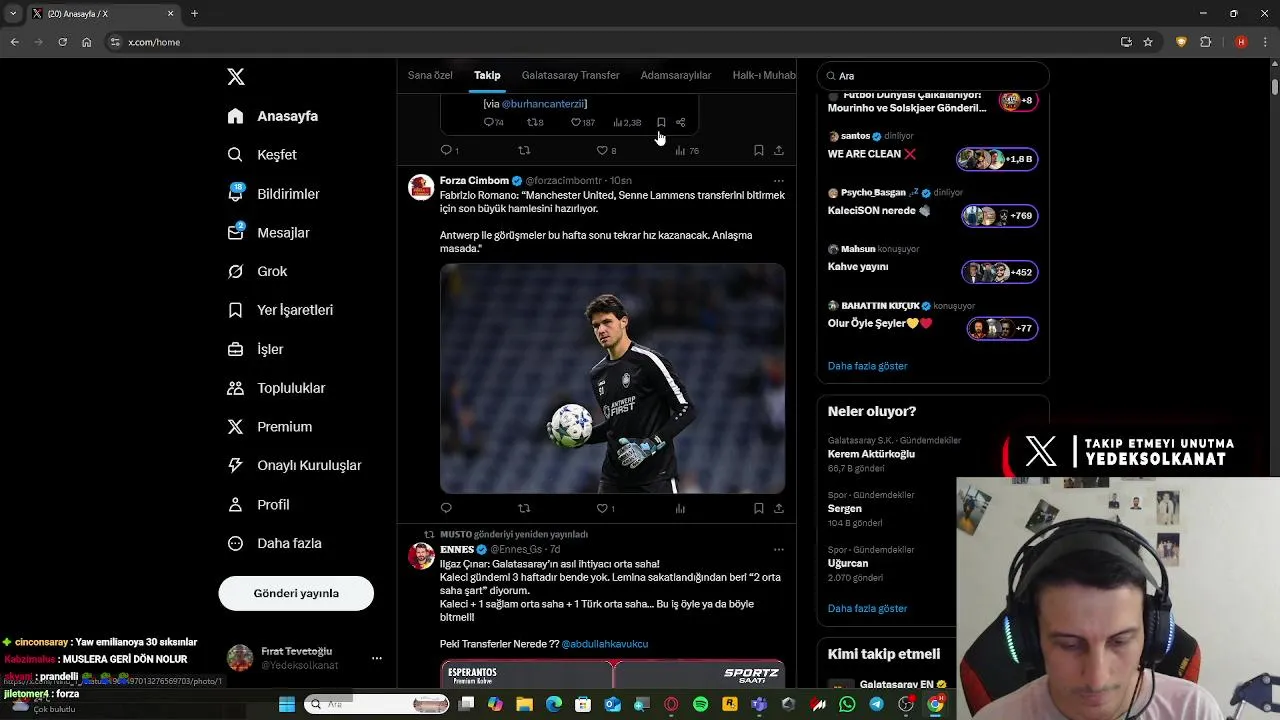1280x720 pixels.
Task: Switch to Galatasaray Transfer tab
Action: coord(570,75)
